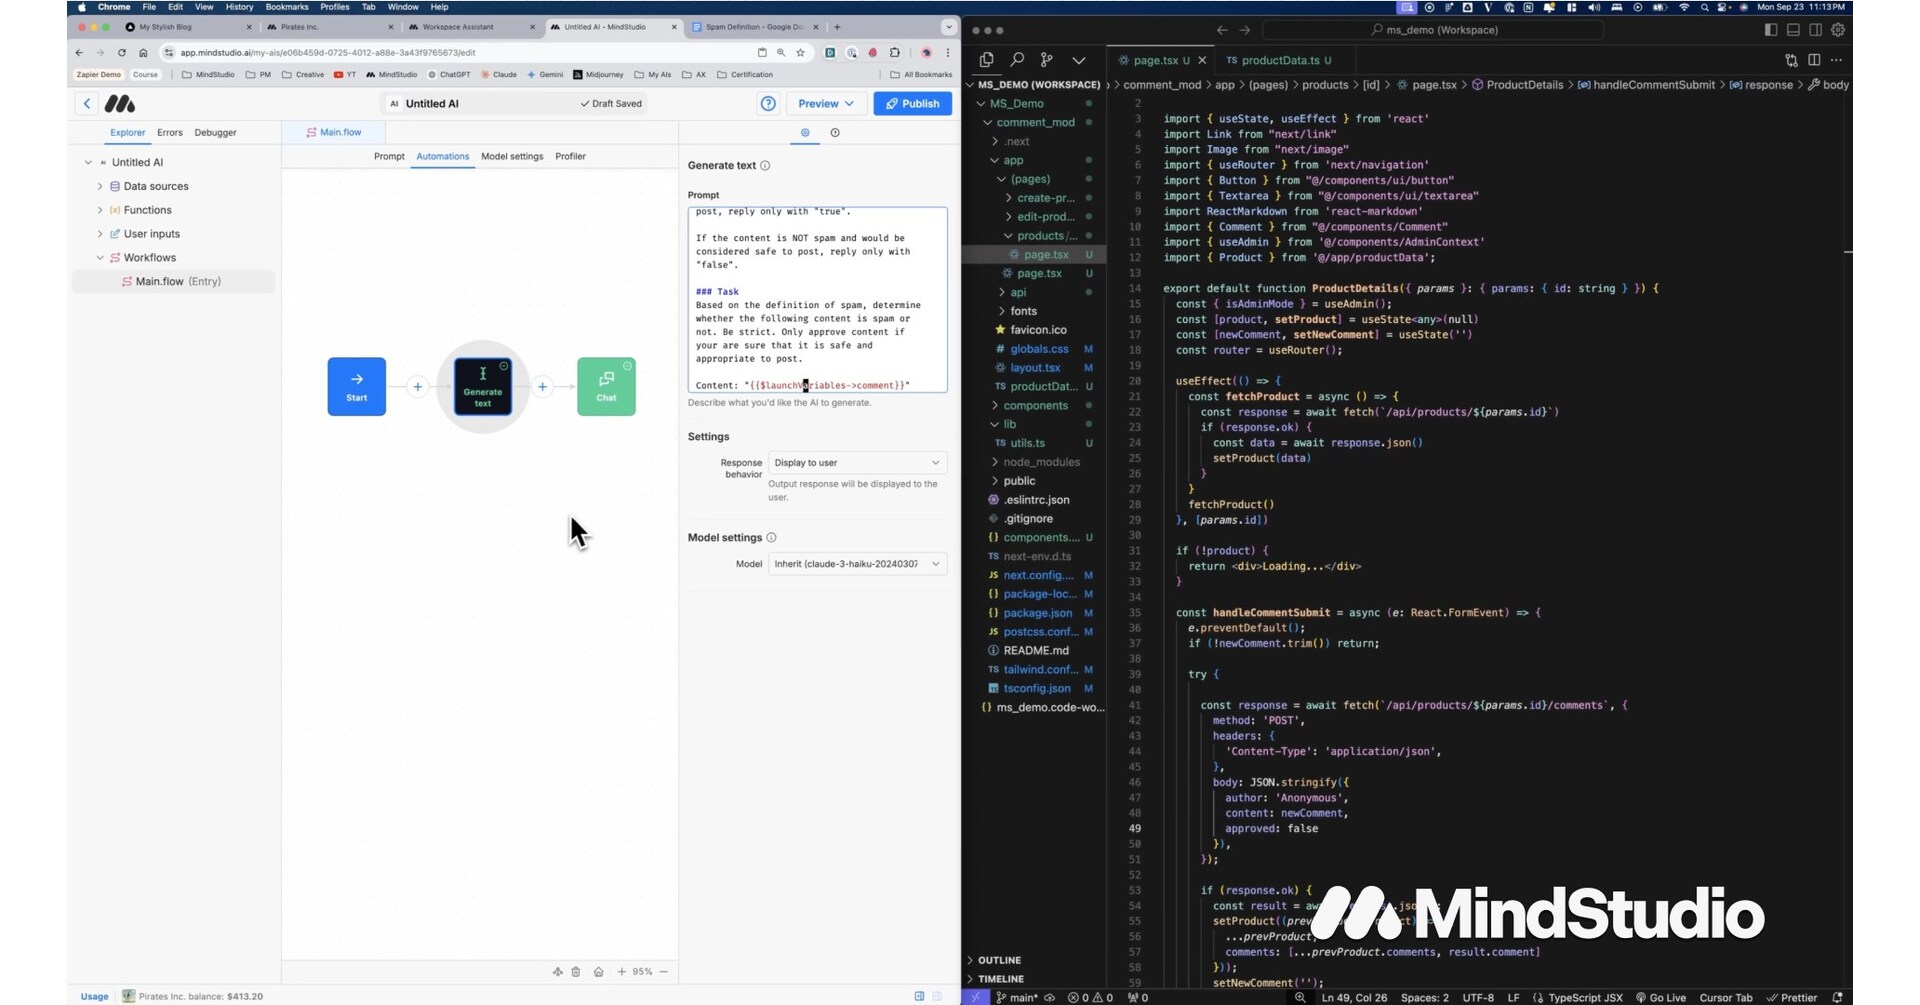Click the home icon to recenter the canvas
Viewport: 1920px width, 1005px height.
598,971
